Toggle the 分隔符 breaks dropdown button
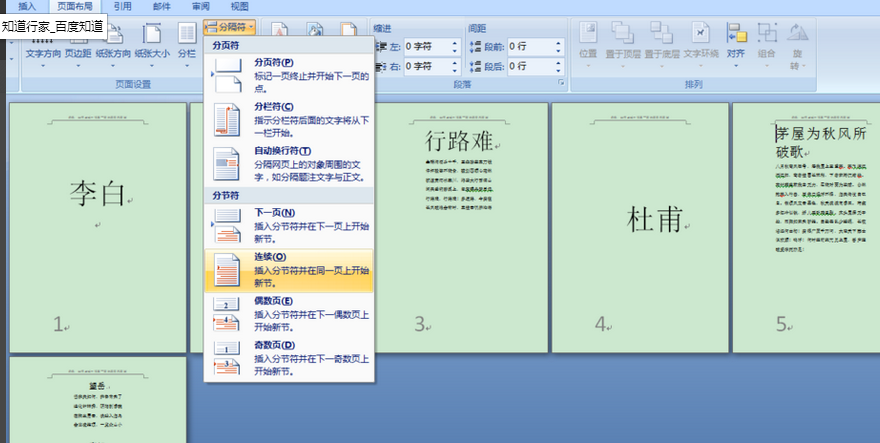The height and width of the screenshot is (443, 880). click(x=230, y=26)
